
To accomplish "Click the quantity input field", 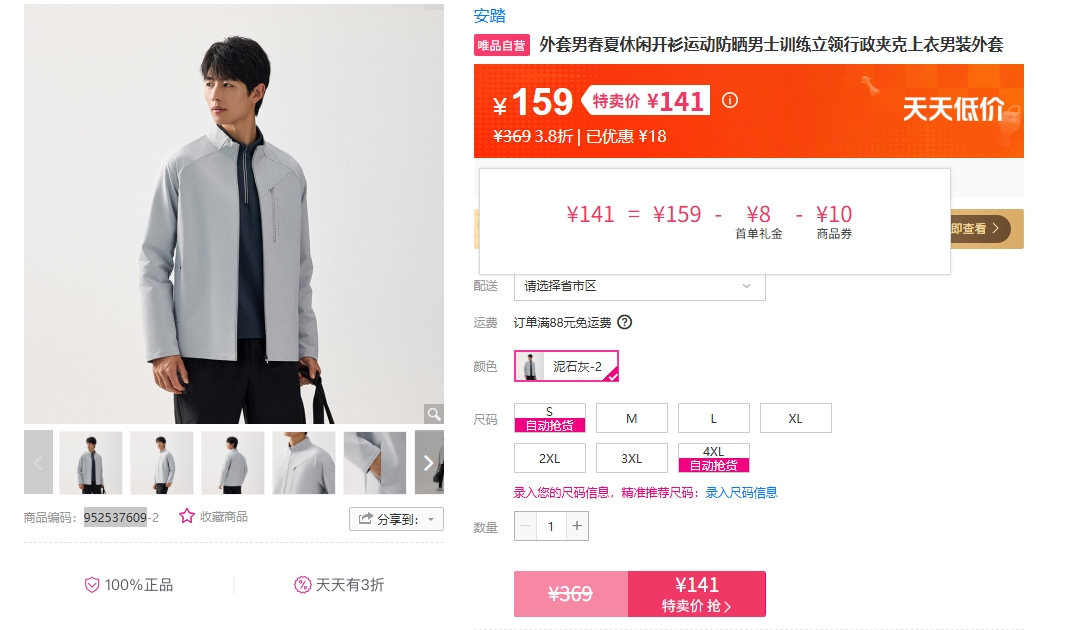I will [x=551, y=526].
